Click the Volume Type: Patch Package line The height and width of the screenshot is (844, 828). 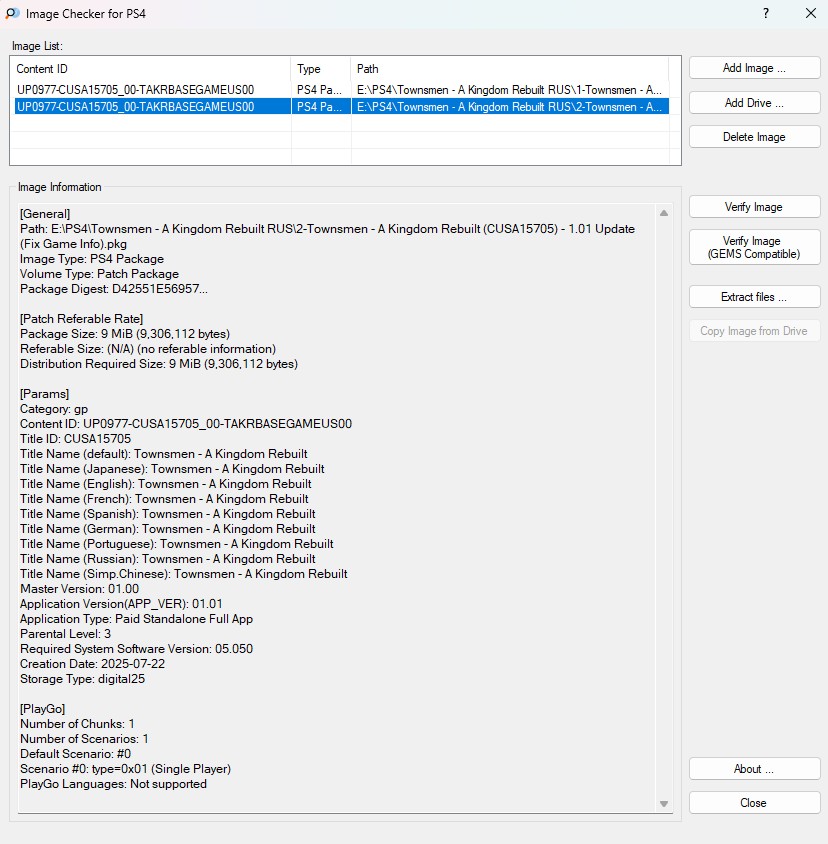pos(100,274)
